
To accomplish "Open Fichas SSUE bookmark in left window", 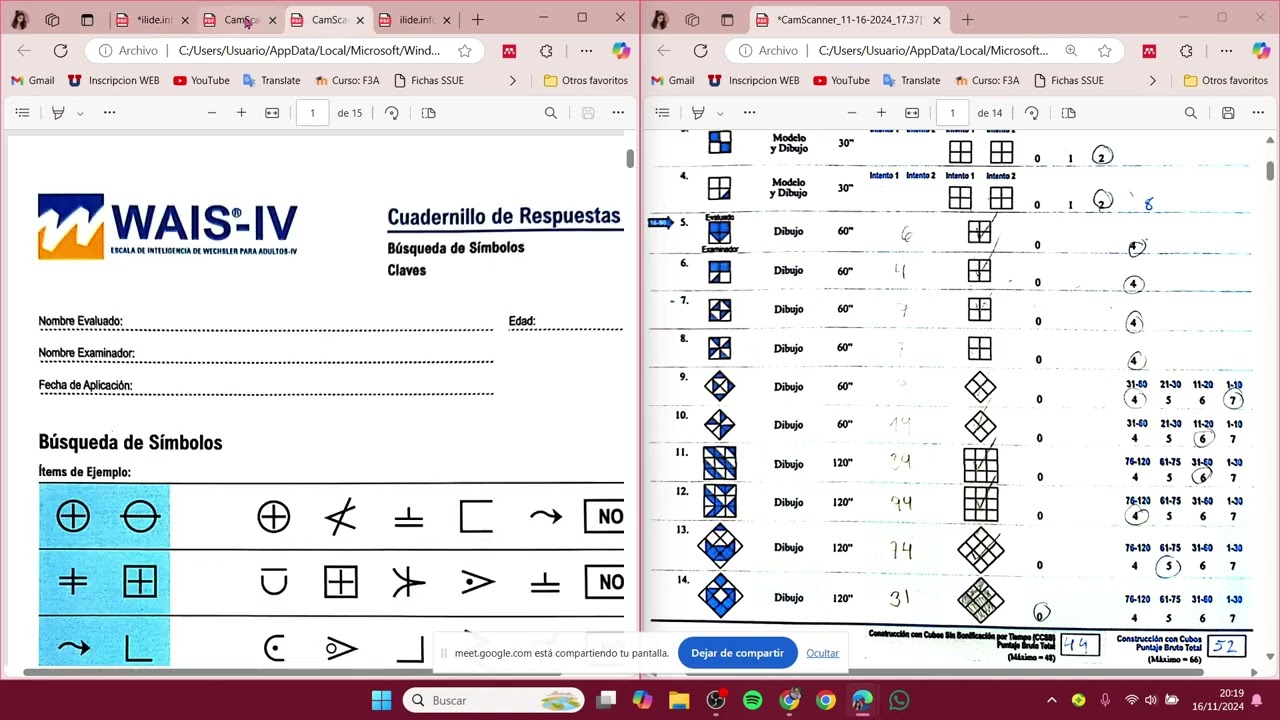I will click(429, 80).
